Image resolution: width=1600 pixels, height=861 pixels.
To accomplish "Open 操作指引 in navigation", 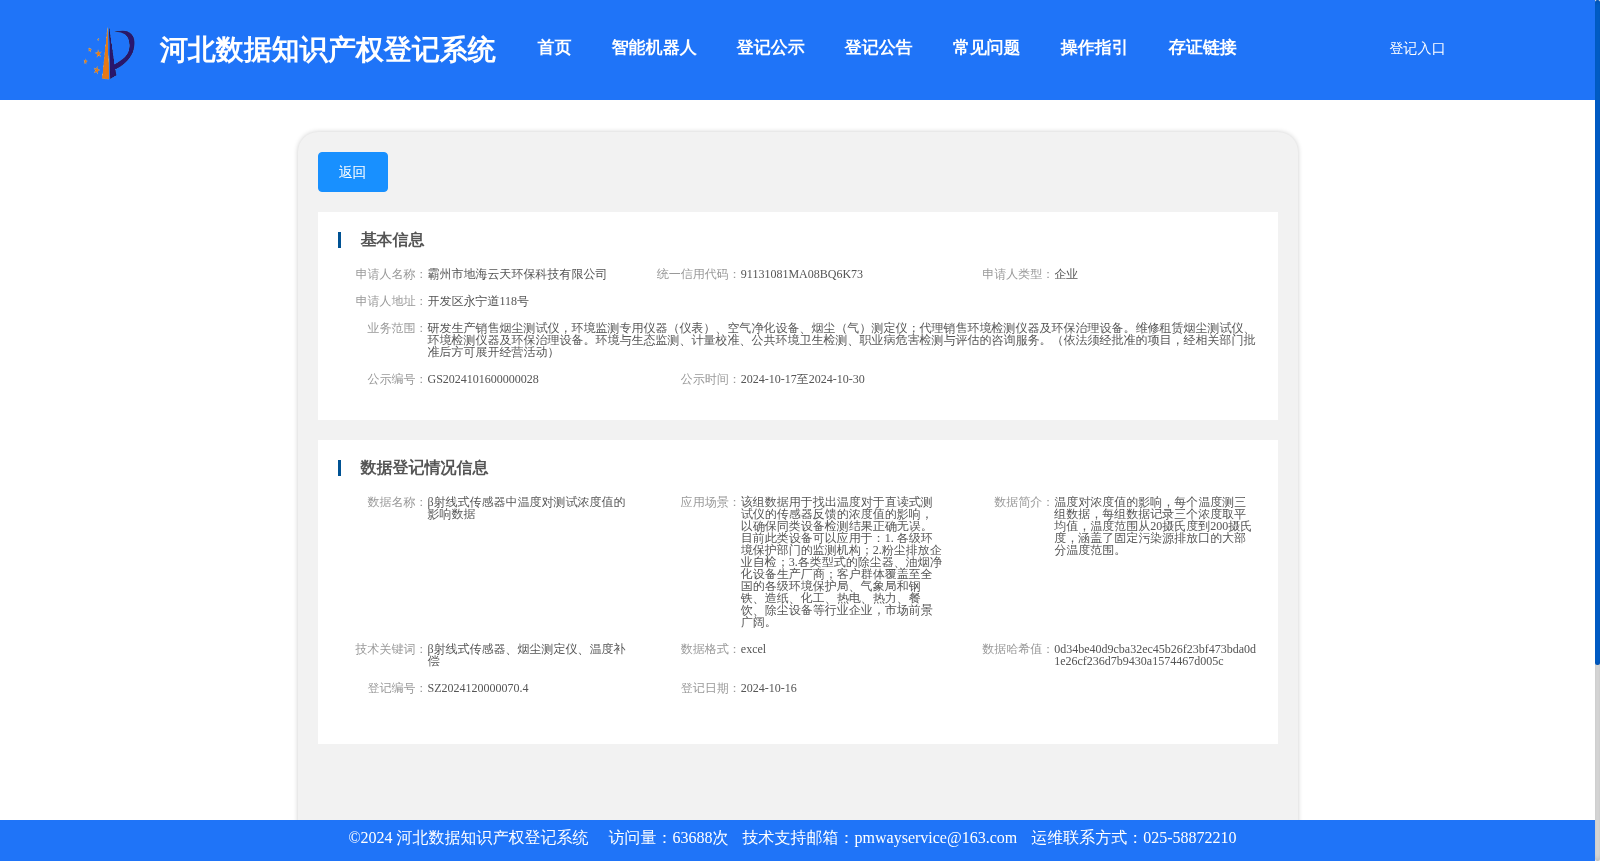I will 1095,48.
